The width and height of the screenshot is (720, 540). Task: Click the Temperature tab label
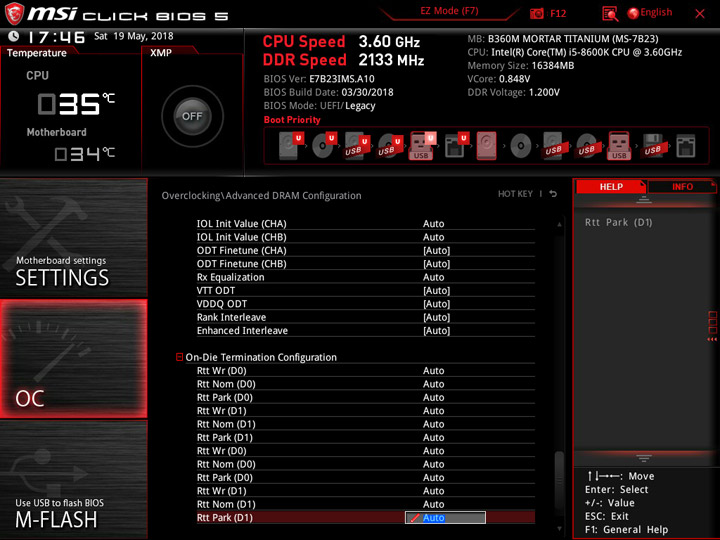37,53
